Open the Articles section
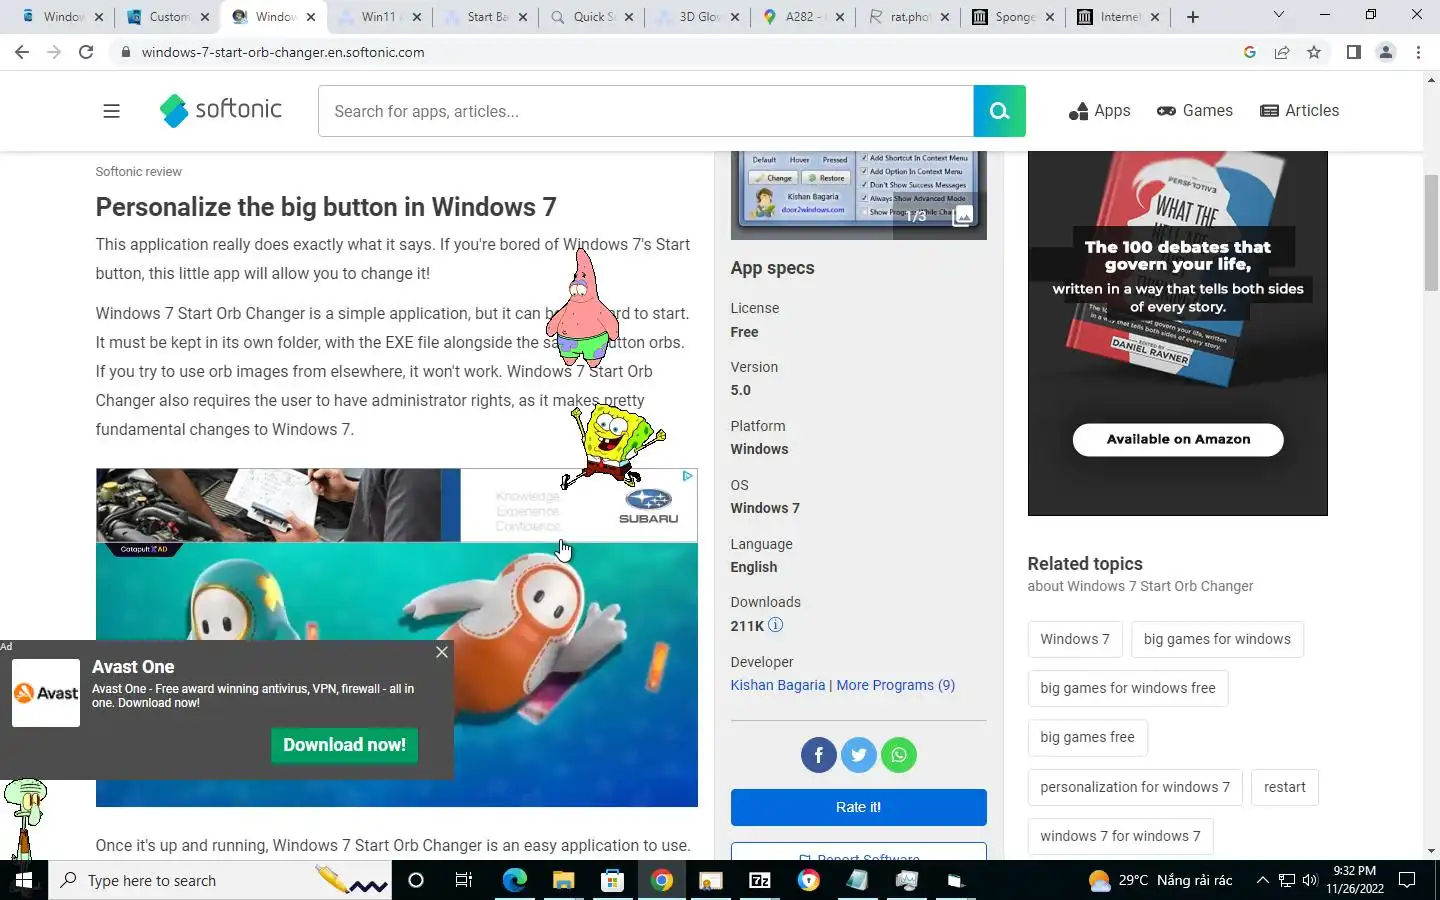Viewport: 1440px width, 900px height. [x=1299, y=111]
